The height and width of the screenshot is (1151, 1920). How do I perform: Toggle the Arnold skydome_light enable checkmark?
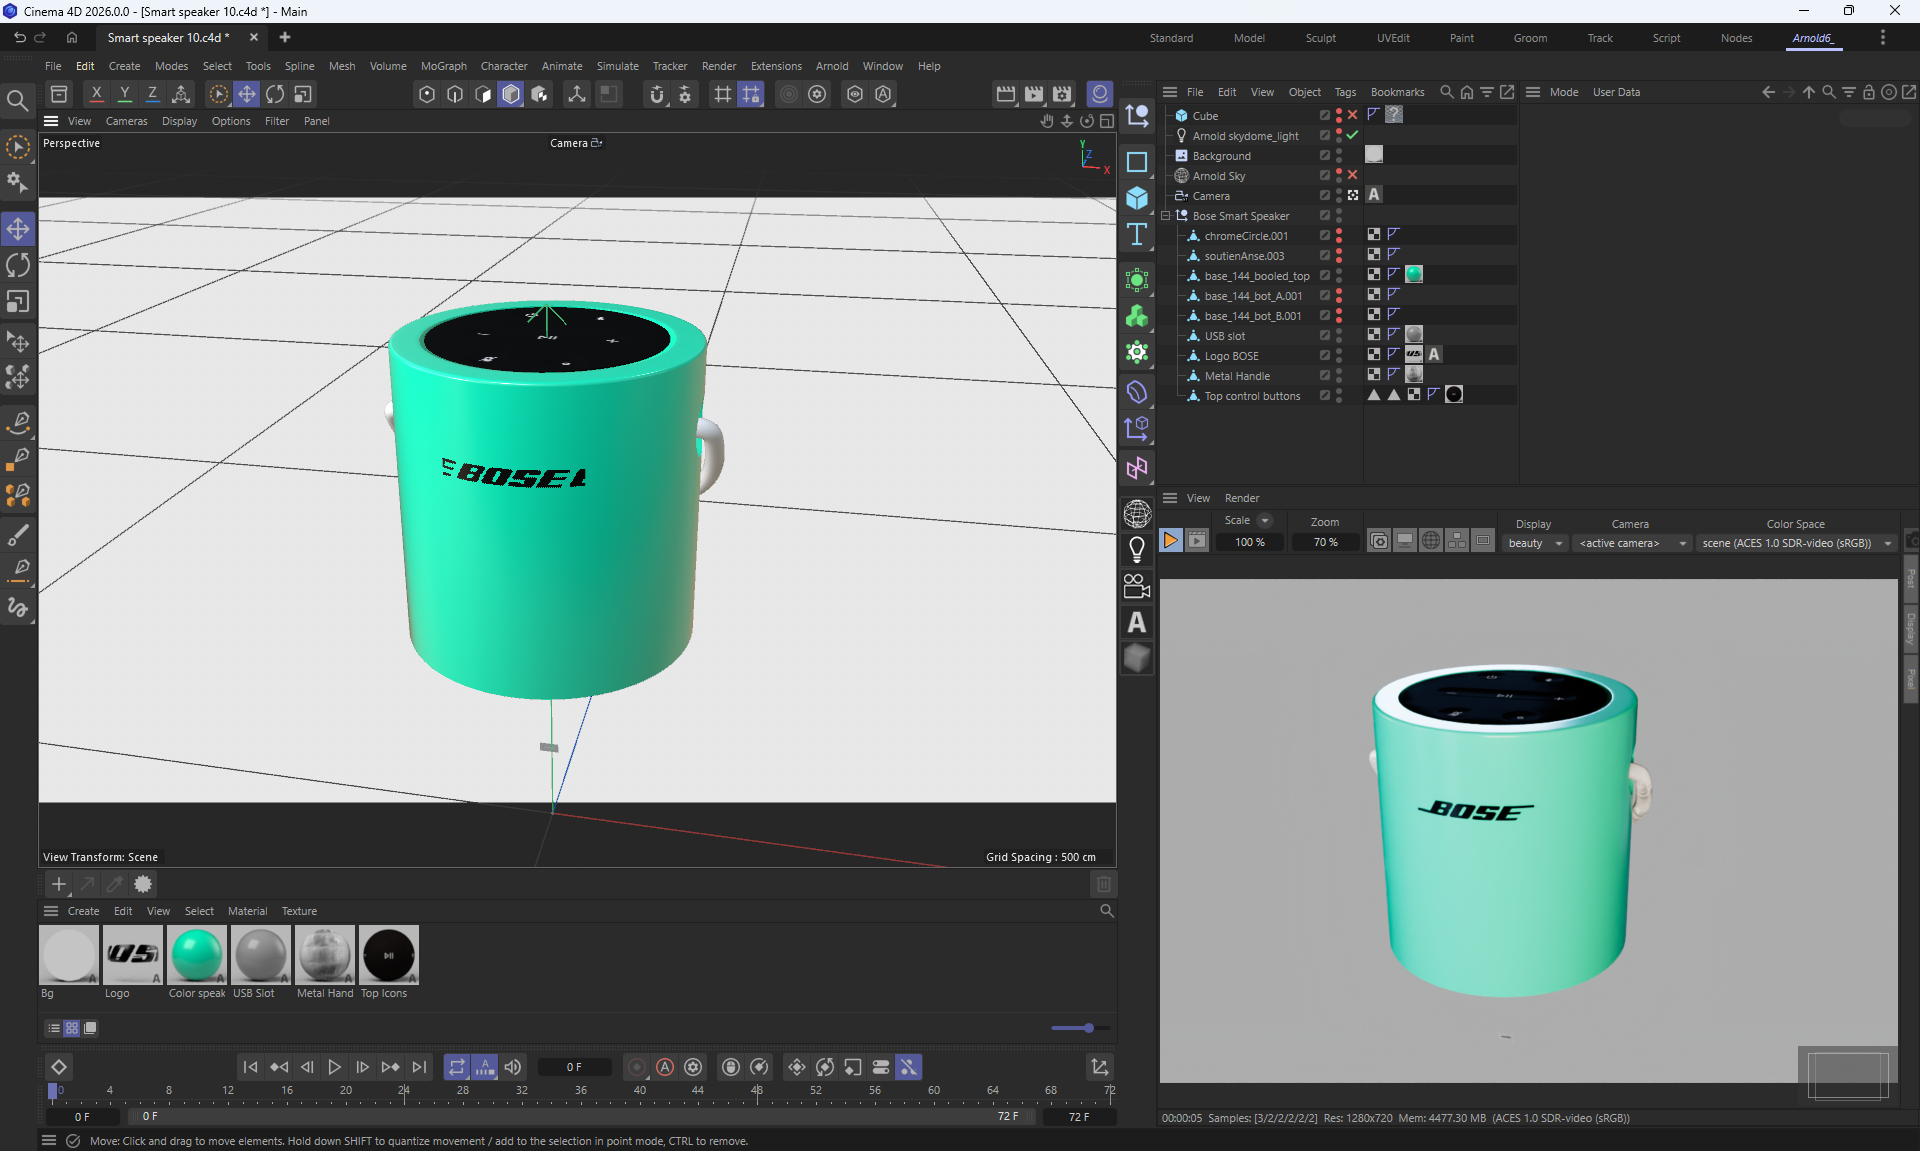click(1353, 135)
